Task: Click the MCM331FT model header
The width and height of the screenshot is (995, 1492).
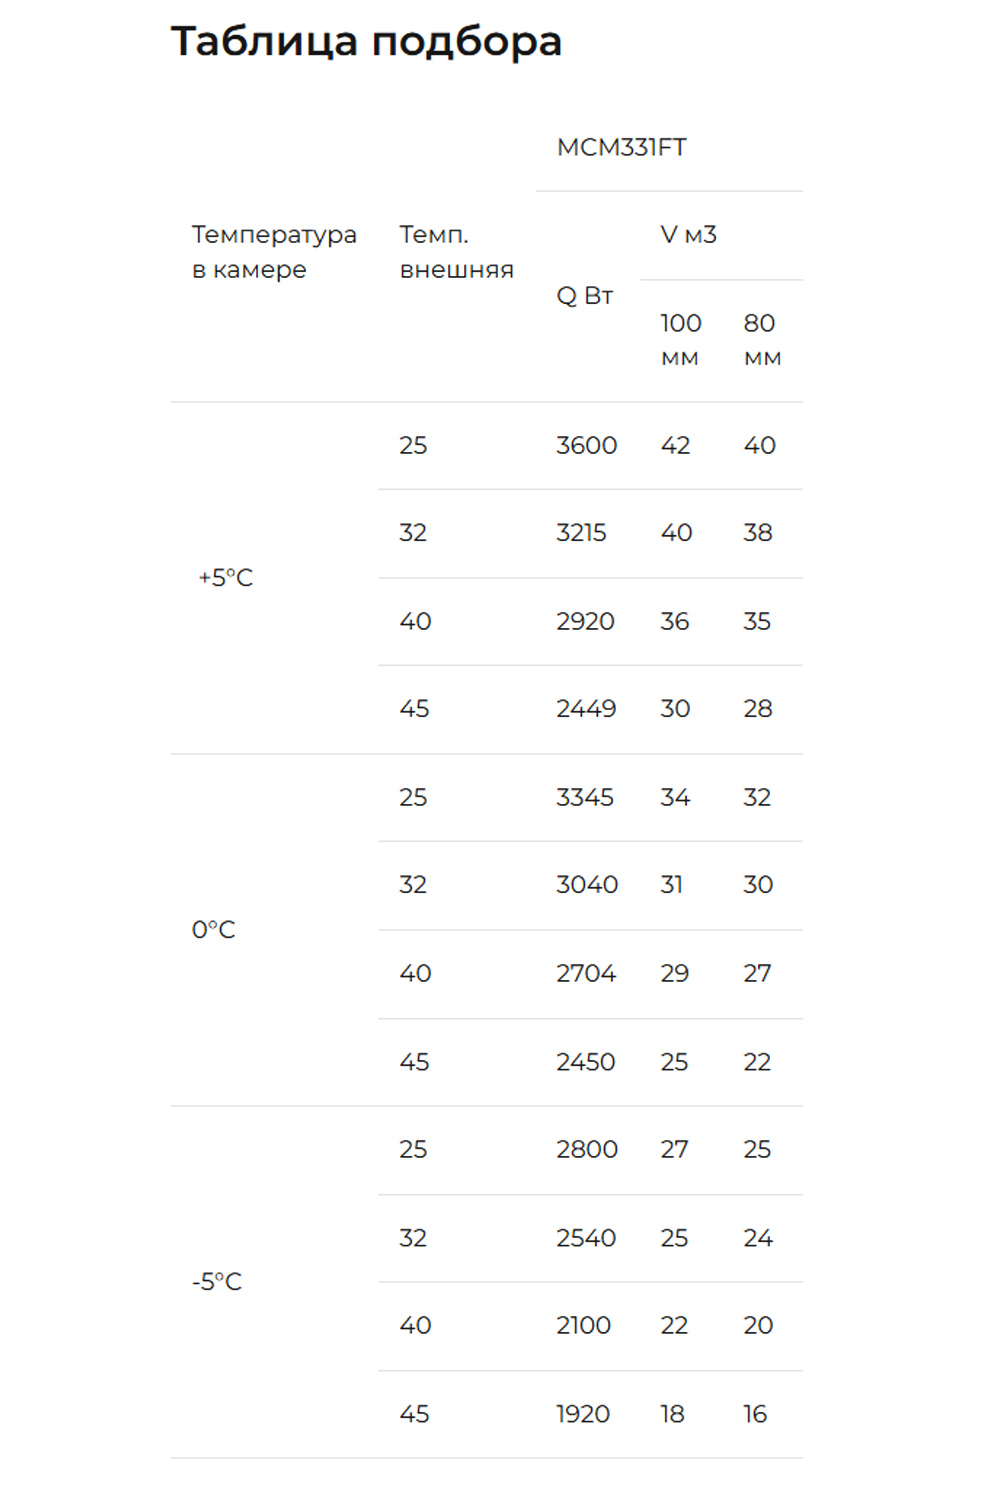Action: (x=621, y=148)
